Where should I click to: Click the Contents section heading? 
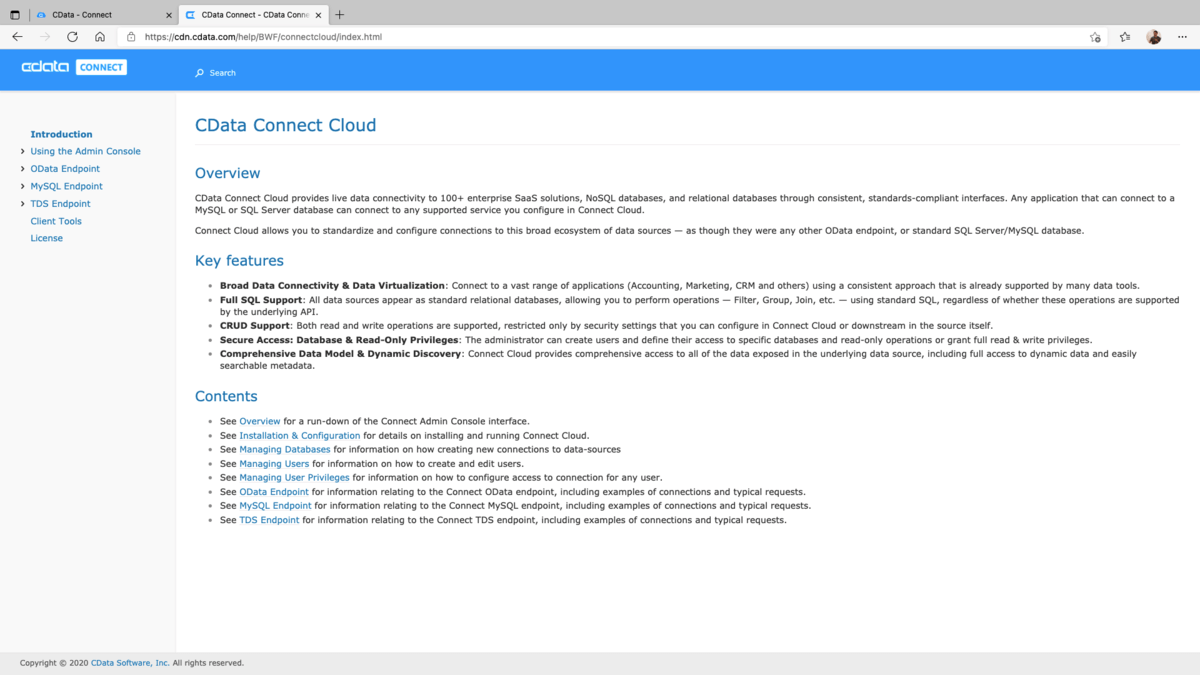point(226,397)
